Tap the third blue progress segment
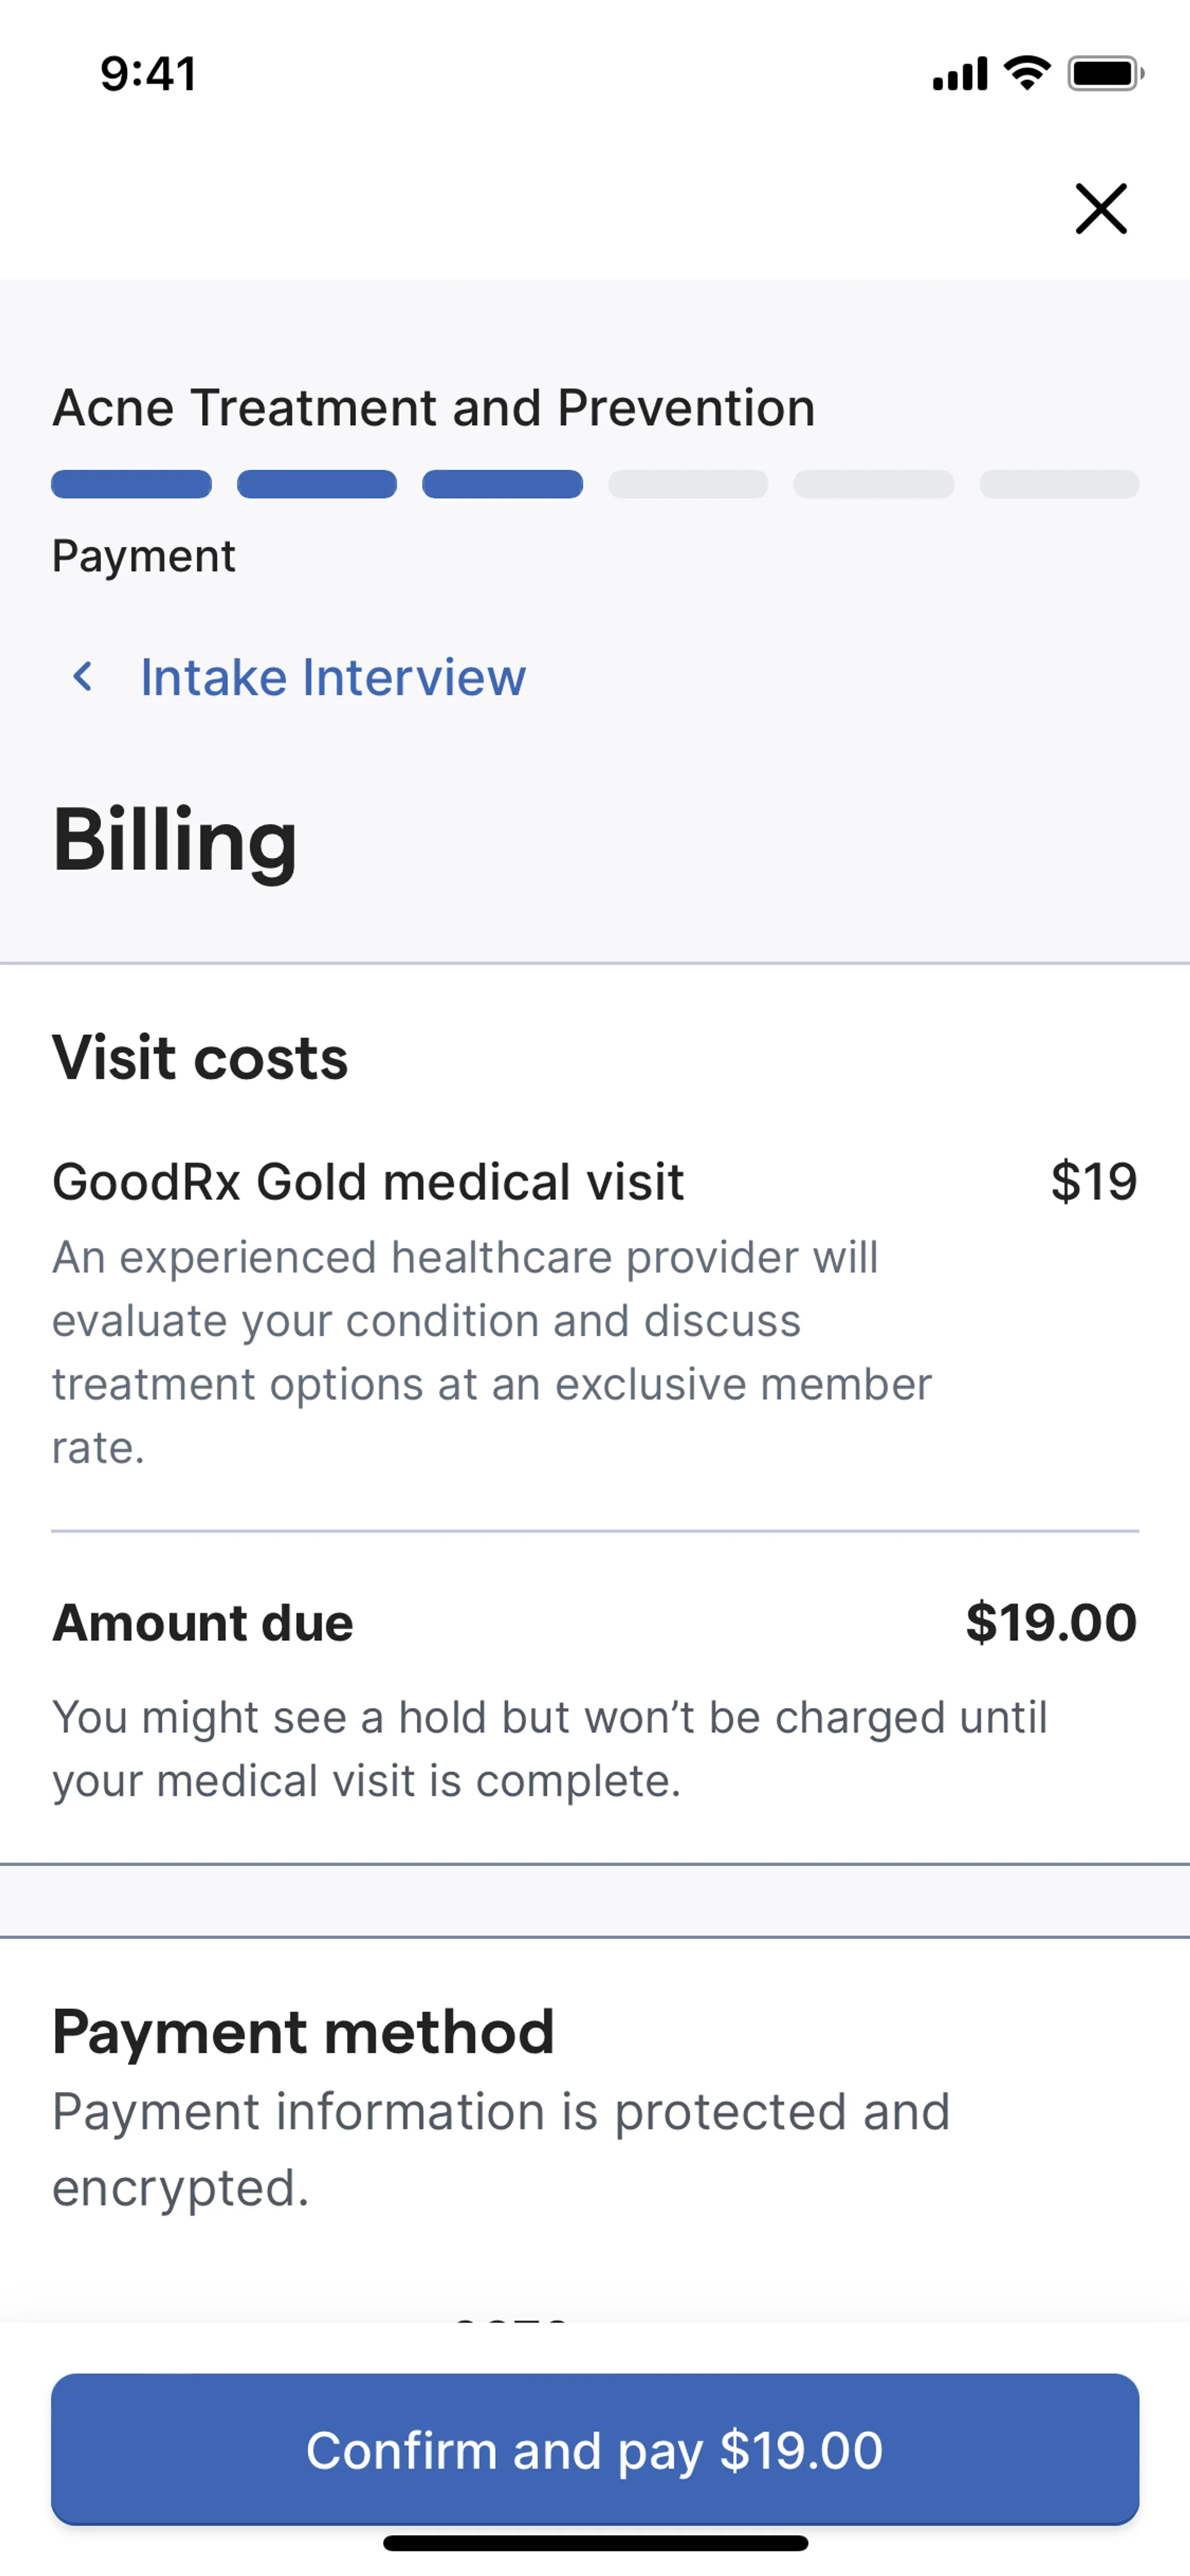This screenshot has height=2576, width=1190. 502,484
